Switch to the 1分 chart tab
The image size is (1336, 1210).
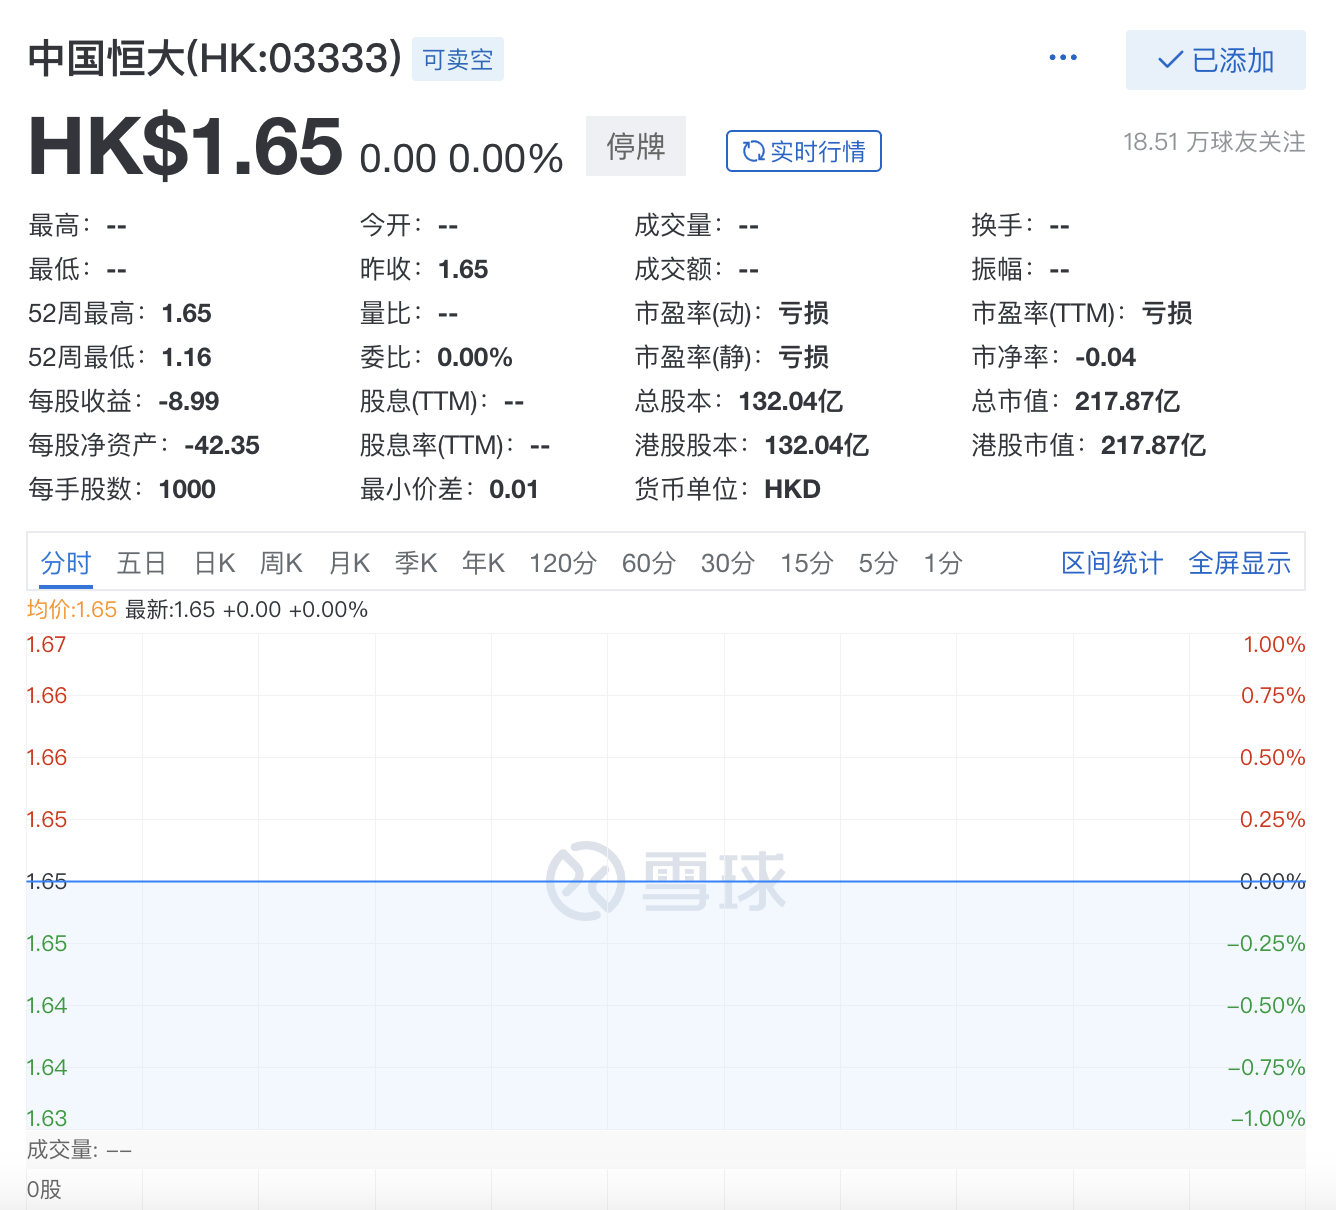(x=943, y=563)
